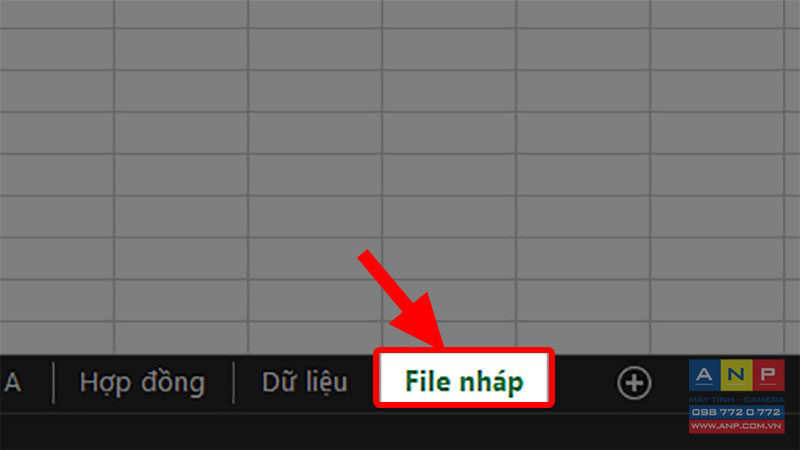Switch to the Hợp đồng sheet tab
The height and width of the screenshot is (450, 800).
pos(142,383)
